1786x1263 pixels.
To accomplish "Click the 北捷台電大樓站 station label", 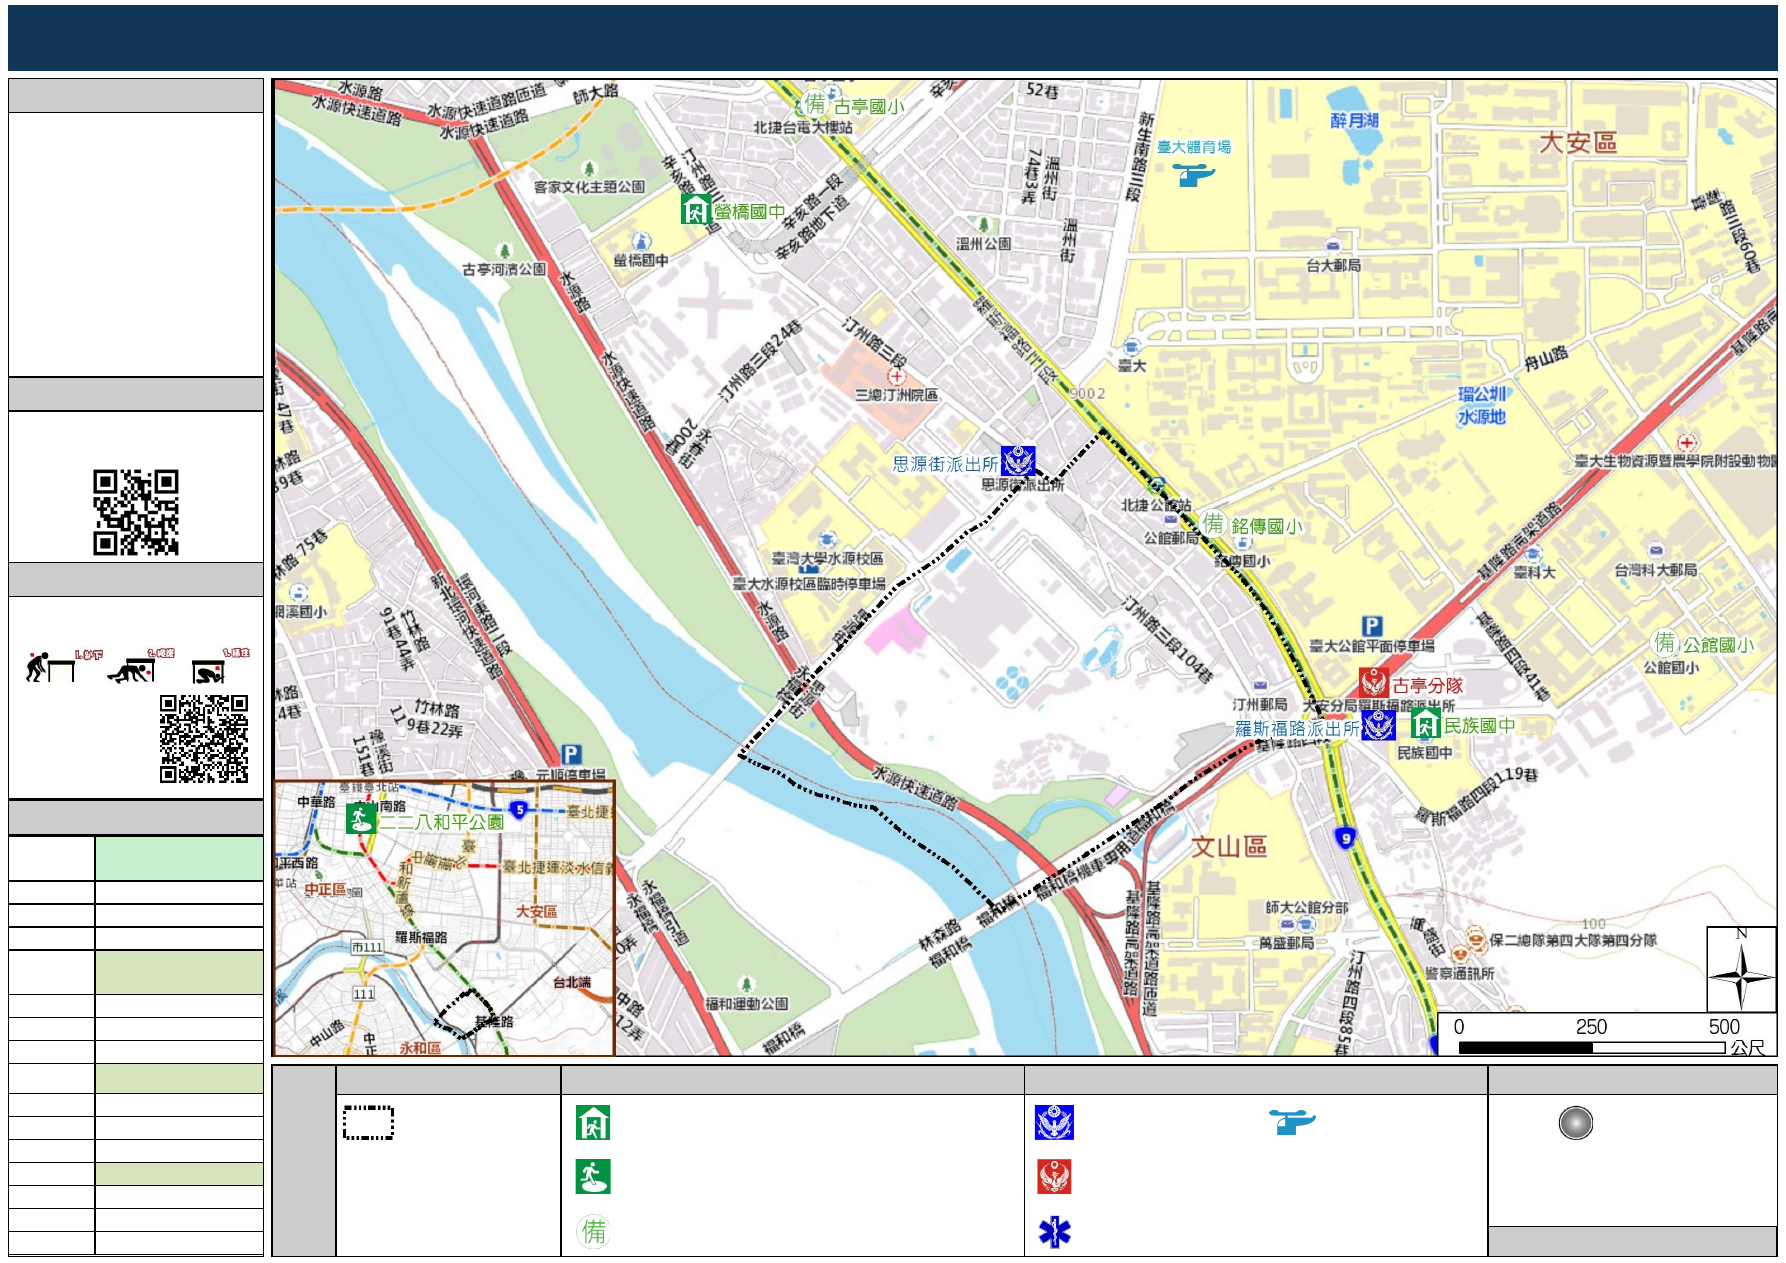I will [x=803, y=127].
